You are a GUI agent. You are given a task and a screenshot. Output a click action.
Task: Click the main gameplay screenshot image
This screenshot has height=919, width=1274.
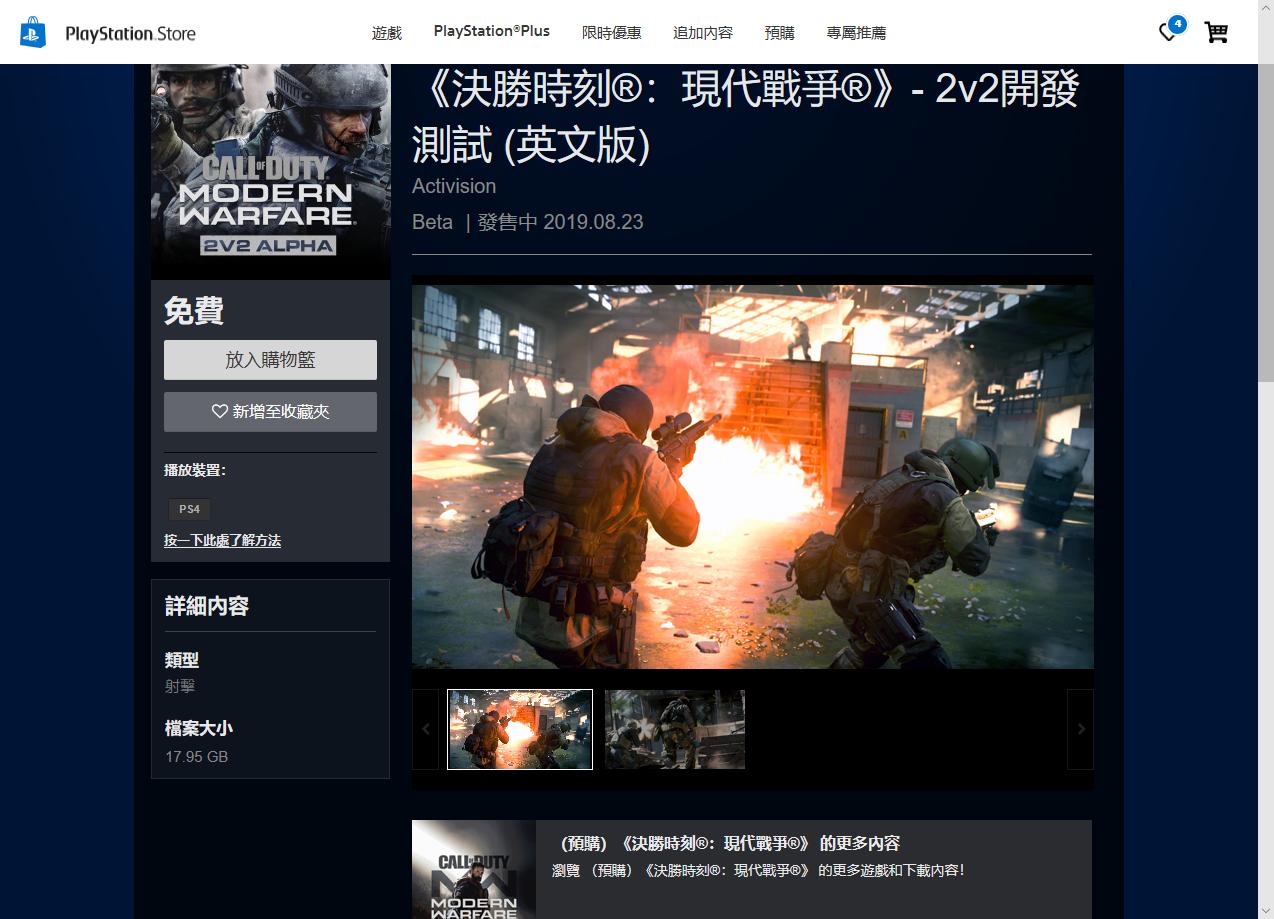tap(752, 477)
